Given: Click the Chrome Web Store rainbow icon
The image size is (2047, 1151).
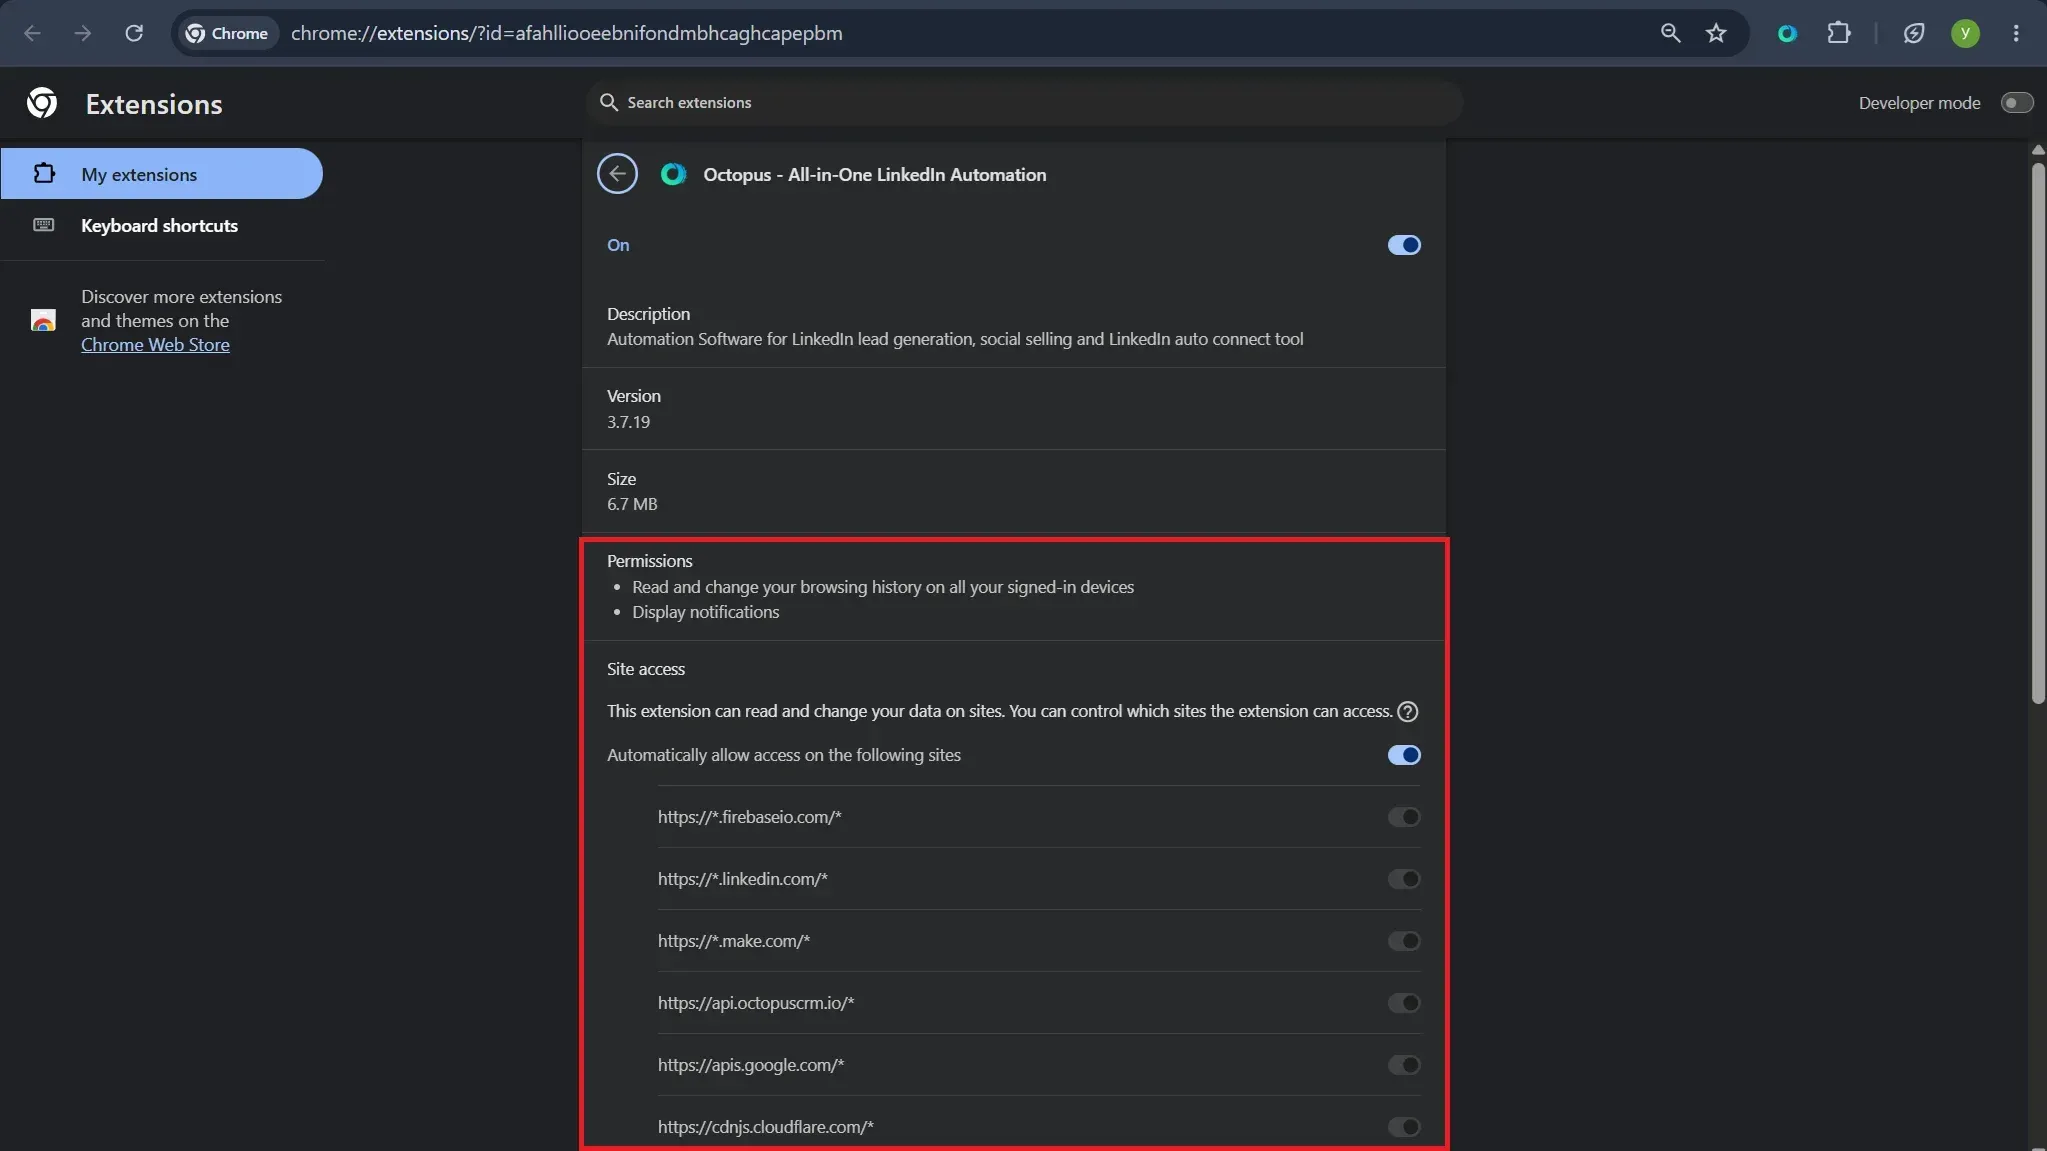Looking at the screenshot, I should 43,320.
